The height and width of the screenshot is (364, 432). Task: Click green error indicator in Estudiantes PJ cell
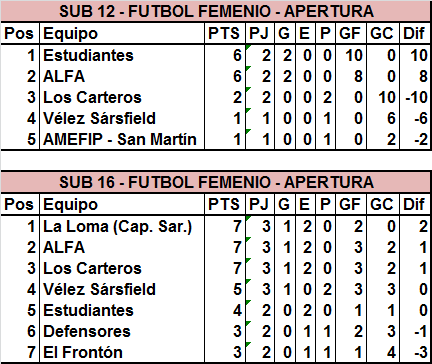[248, 47]
